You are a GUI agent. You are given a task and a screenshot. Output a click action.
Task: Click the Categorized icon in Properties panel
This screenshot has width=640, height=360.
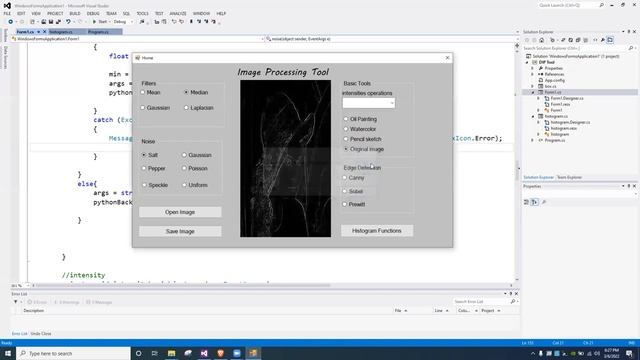(x=526, y=202)
